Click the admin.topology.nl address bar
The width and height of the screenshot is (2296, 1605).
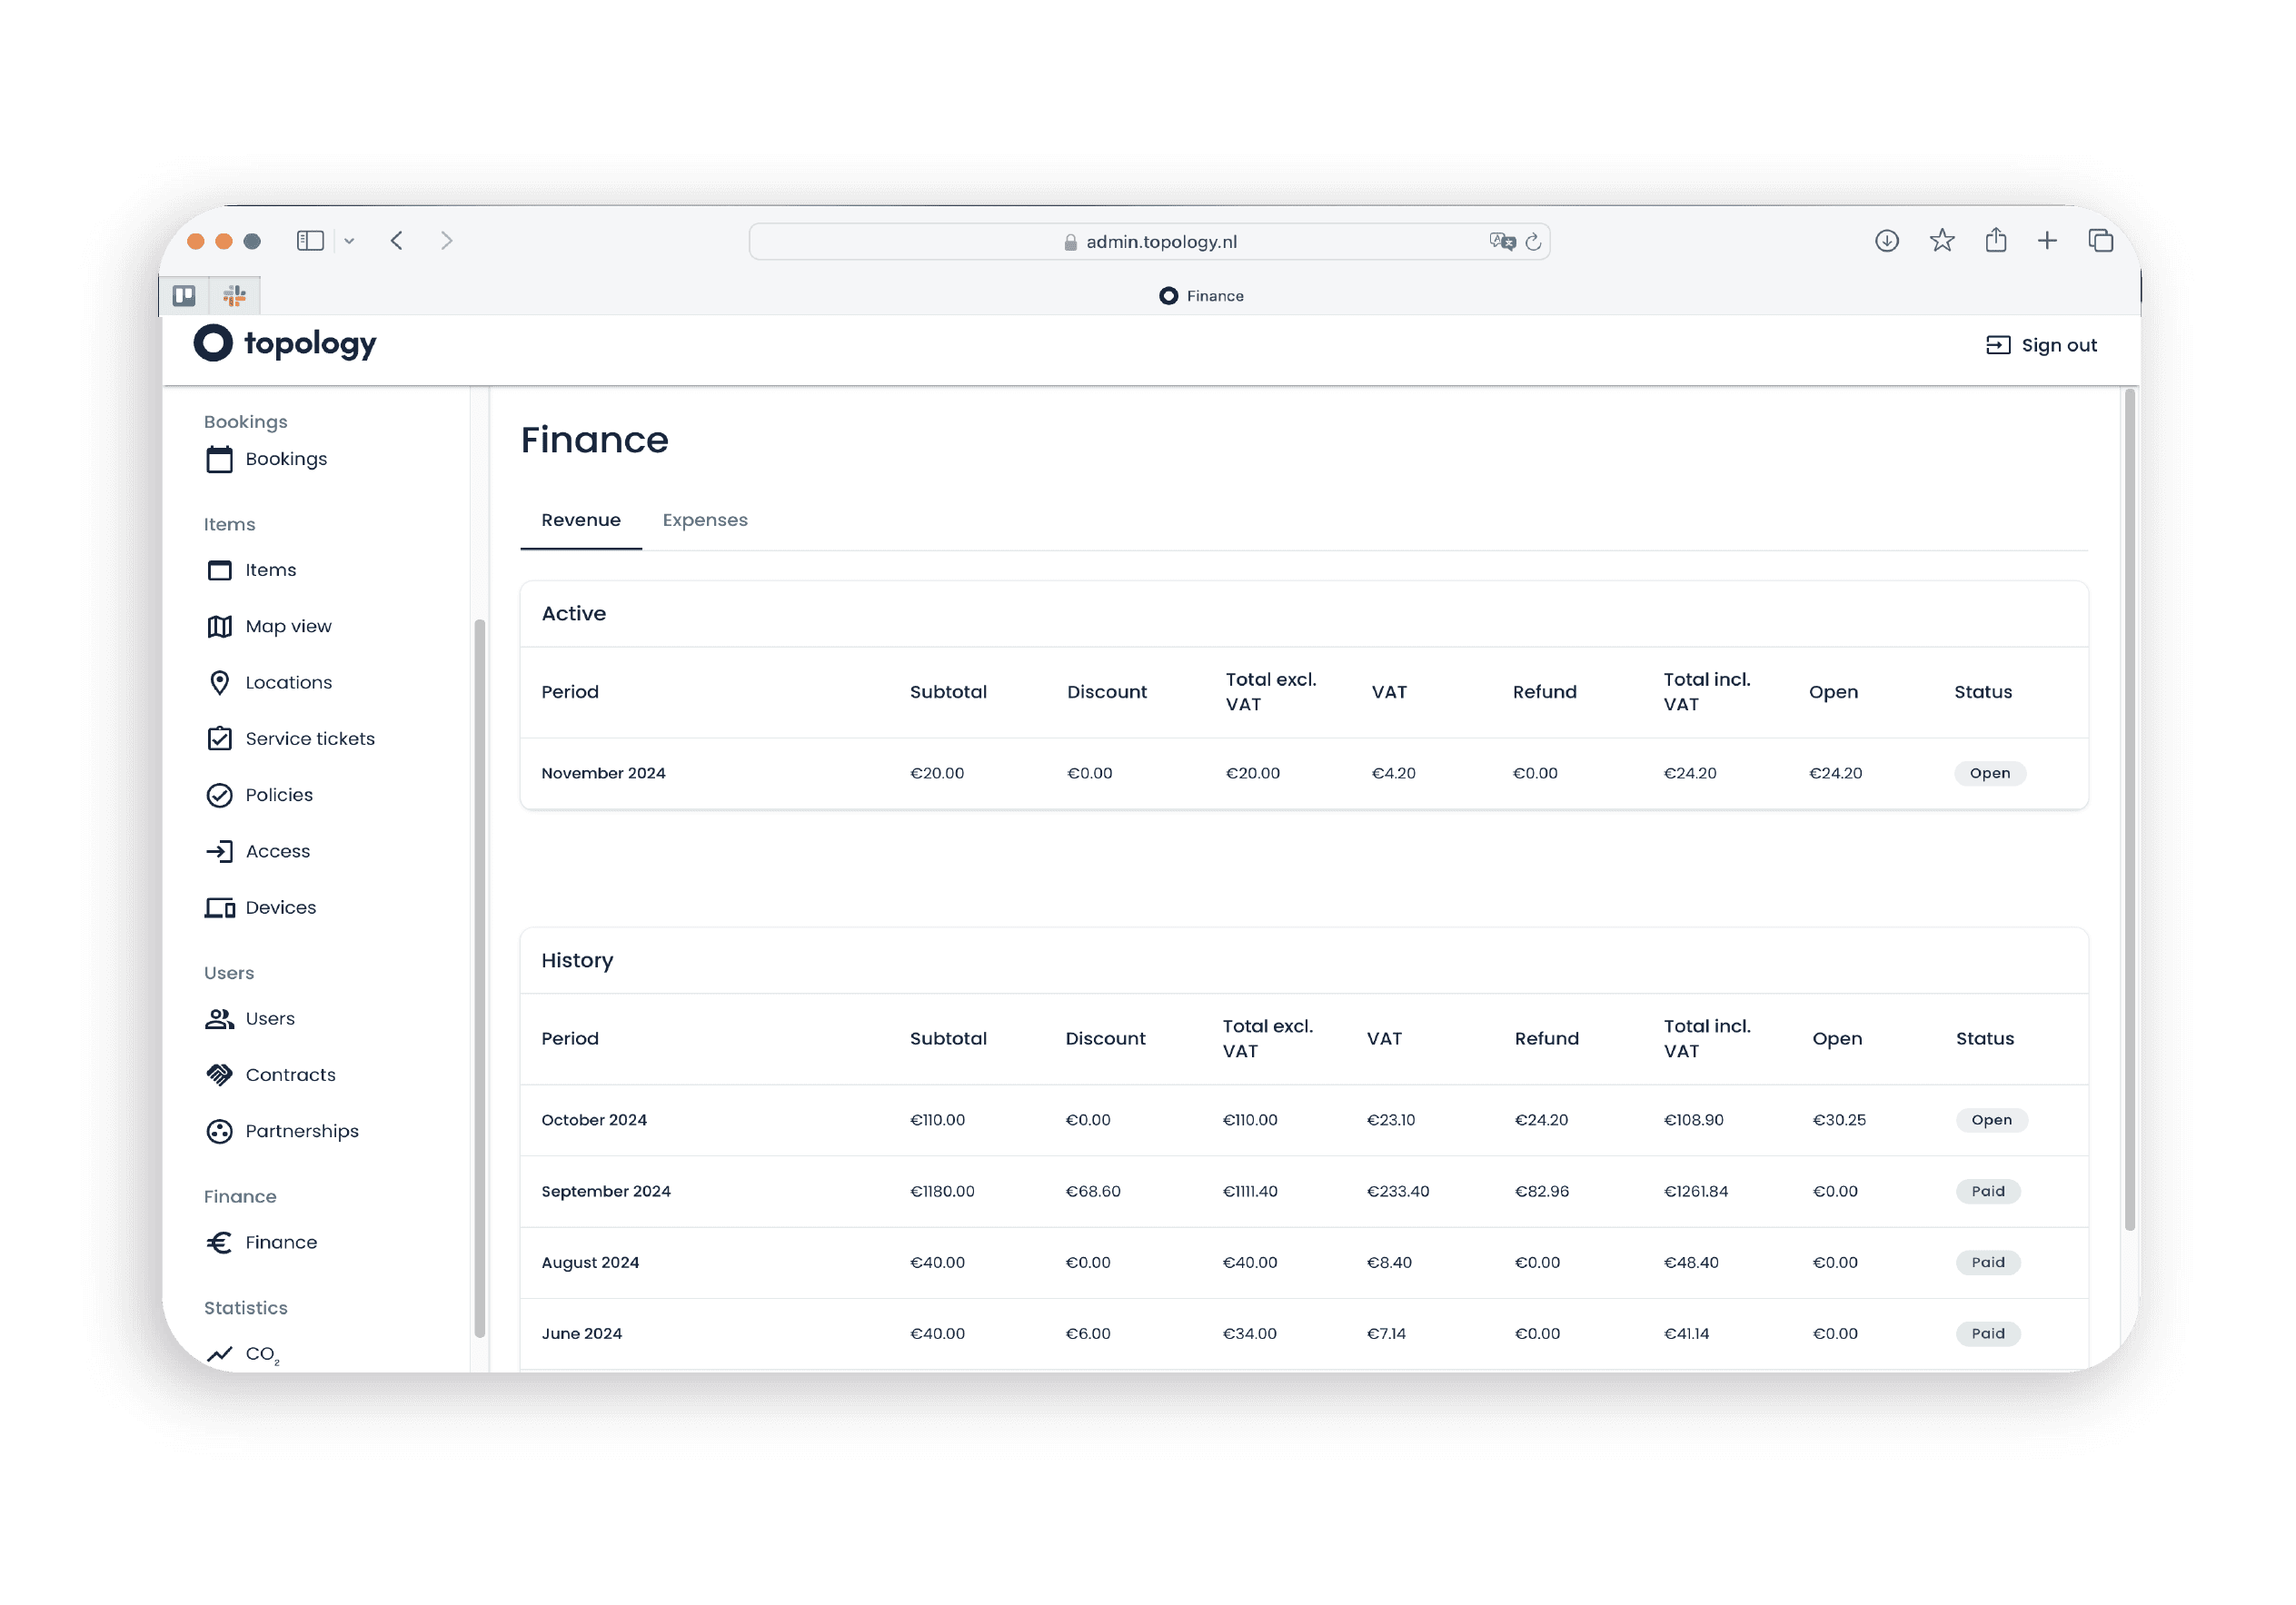(1160, 242)
